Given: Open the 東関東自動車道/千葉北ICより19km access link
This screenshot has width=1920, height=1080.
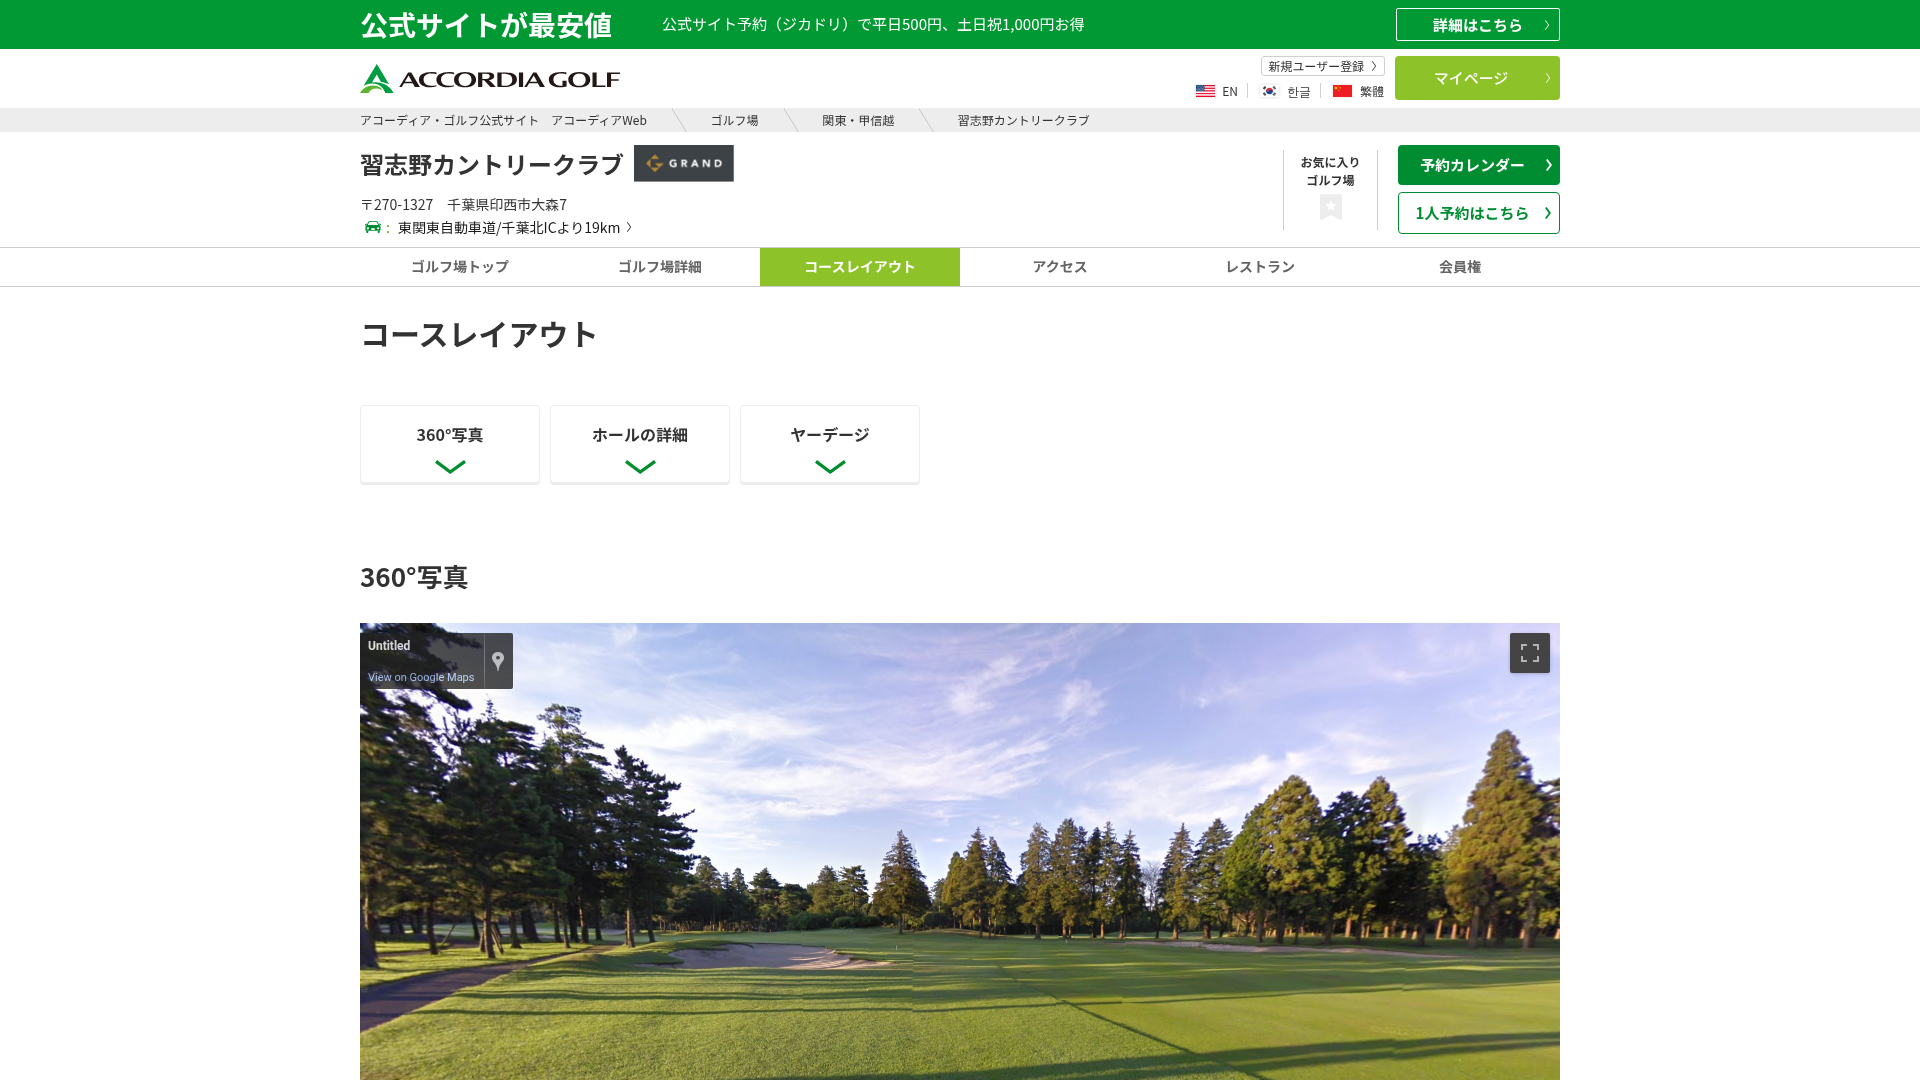Looking at the screenshot, I should pyautogui.click(x=514, y=227).
